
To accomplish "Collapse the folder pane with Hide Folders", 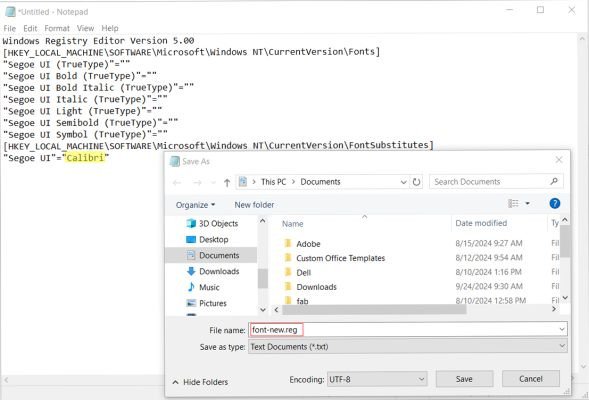I will point(200,382).
